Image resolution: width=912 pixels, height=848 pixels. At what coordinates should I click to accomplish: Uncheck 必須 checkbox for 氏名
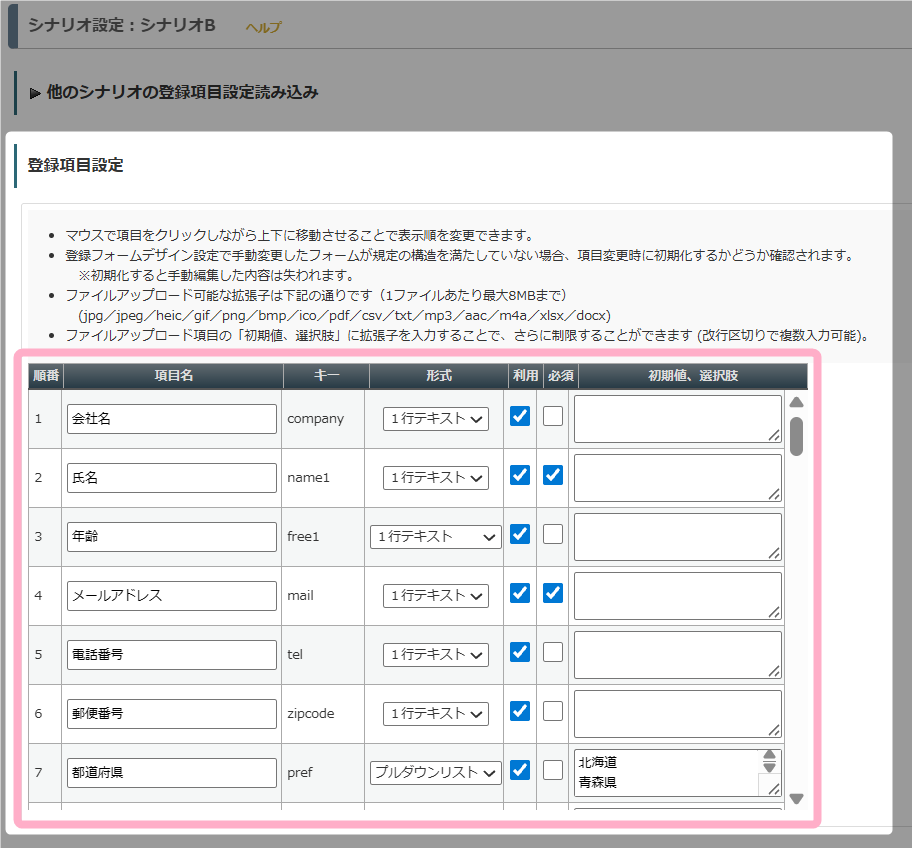point(553,475)
